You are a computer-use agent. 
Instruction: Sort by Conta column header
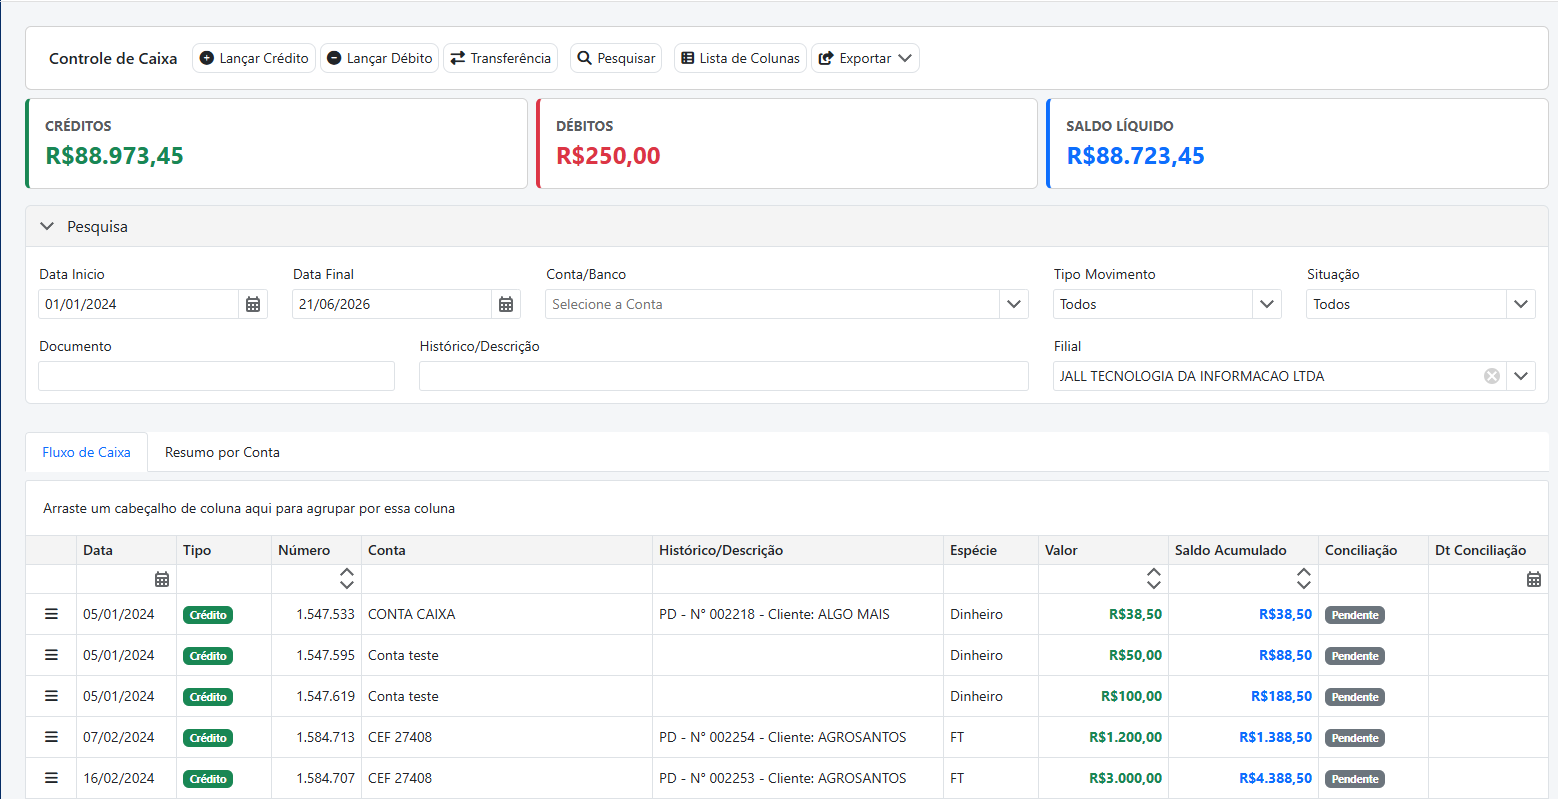pos(507,550)
